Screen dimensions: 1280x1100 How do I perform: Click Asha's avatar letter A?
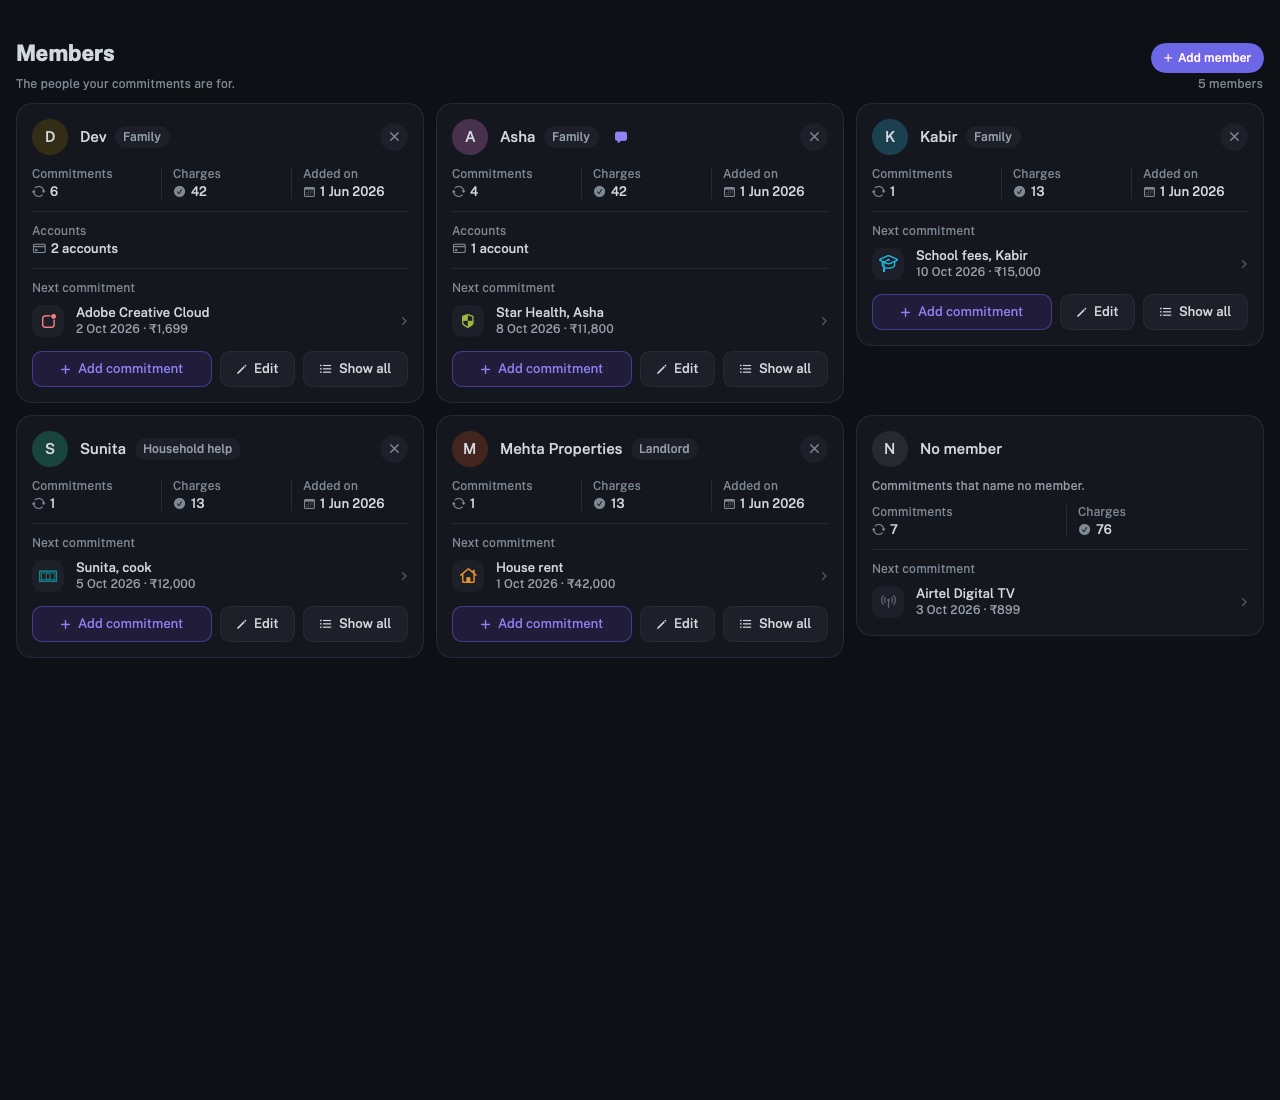470,137
